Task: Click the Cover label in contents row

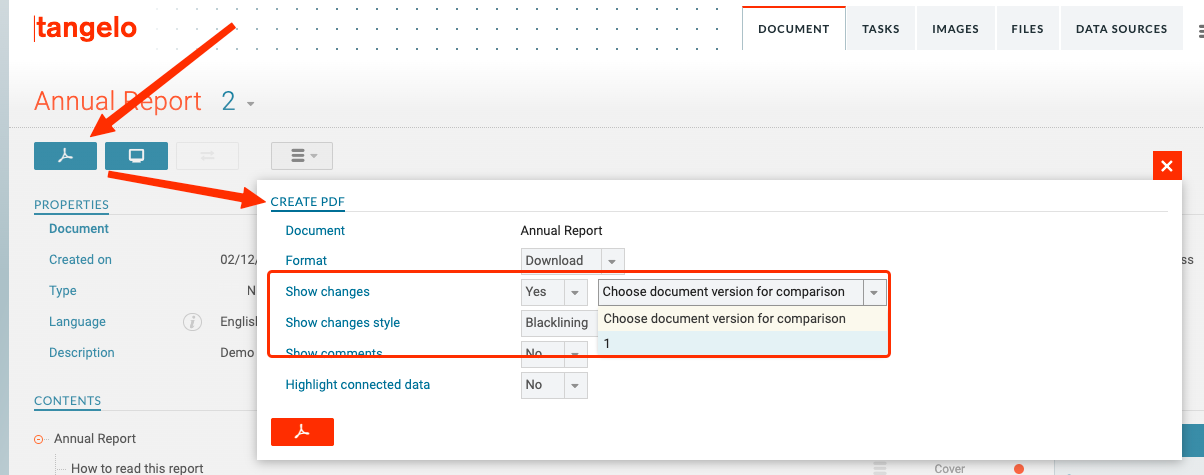Action: pos(950,468)
